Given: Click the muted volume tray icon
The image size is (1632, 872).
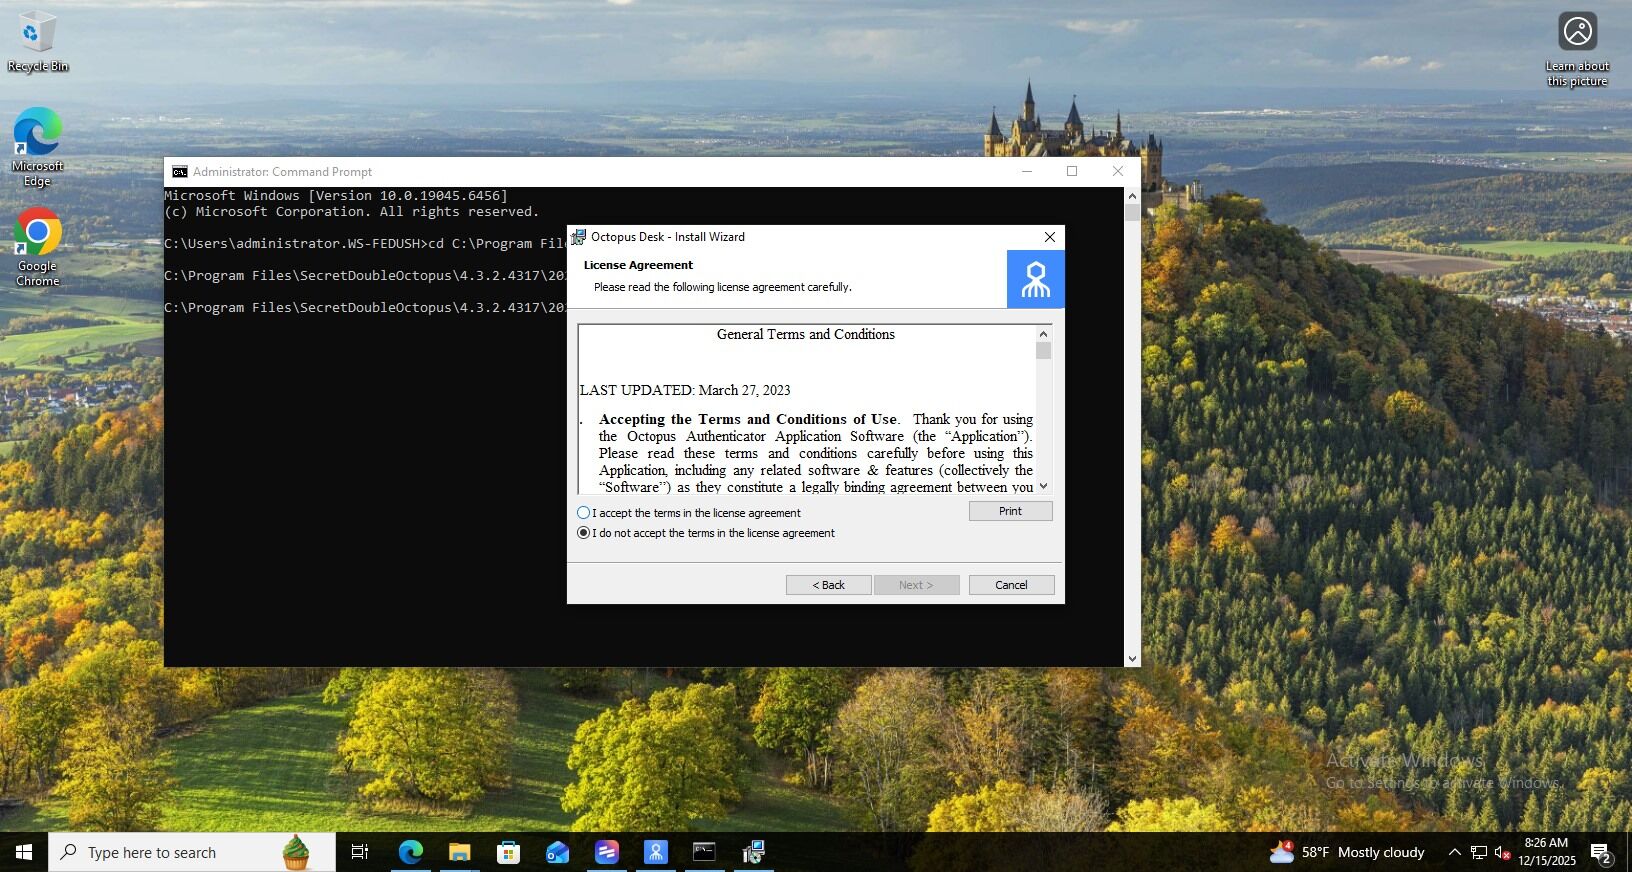Looking at the screenshot, I should coord(1502,852).
